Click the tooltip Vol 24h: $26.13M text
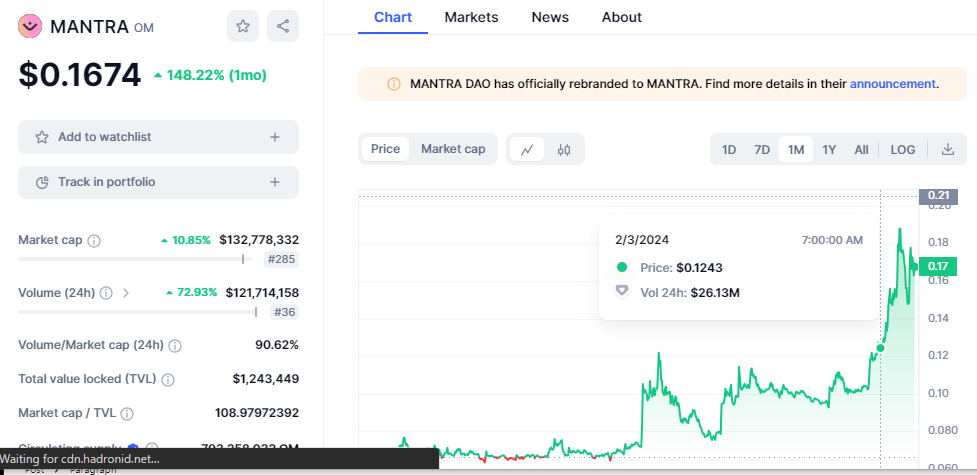 (x=690, y=292)
